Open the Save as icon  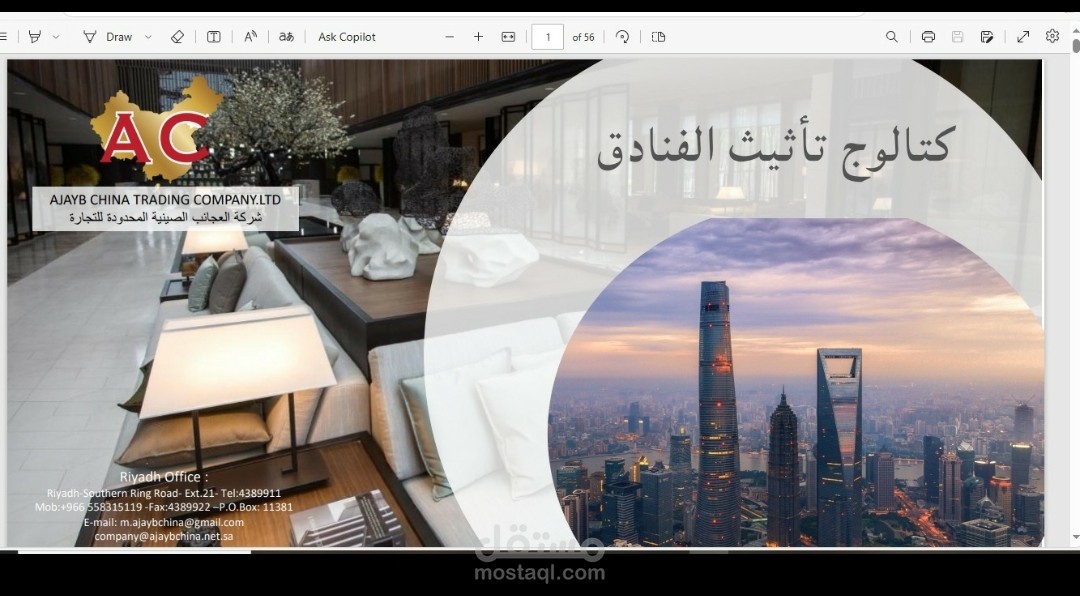(987, 37)
